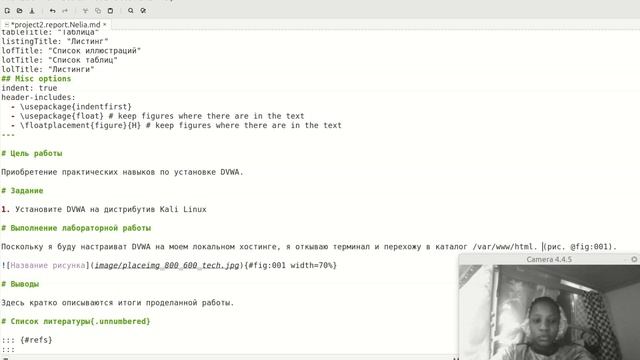Select the Camera 4.4.5 title bar
640x360 pixels.
549,259
